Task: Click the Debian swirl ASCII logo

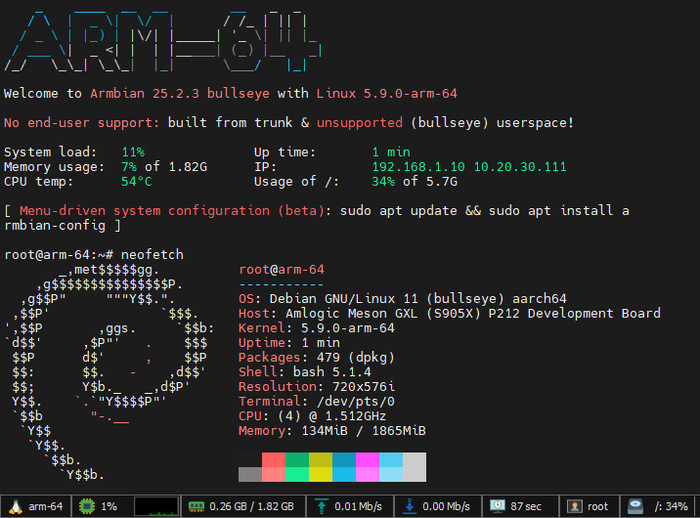Action: (109, 372)
